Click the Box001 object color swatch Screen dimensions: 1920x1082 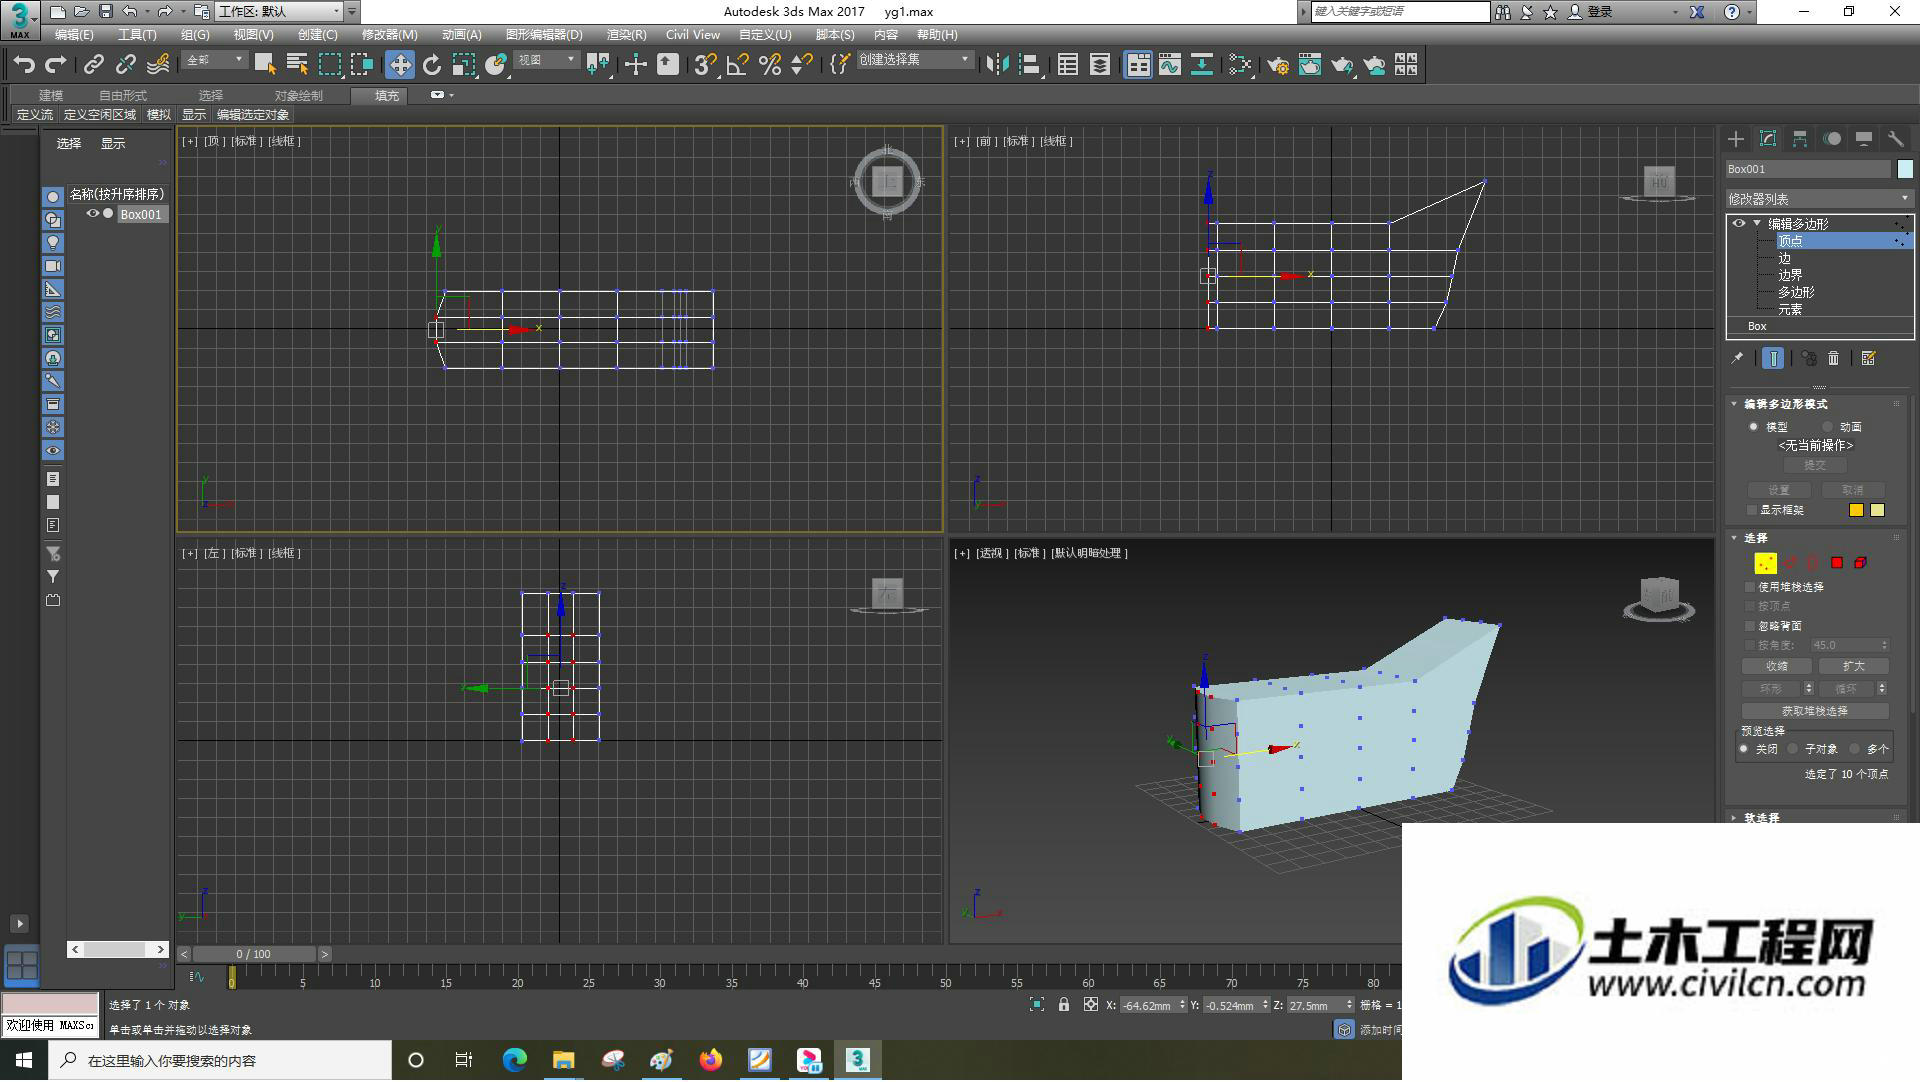click(1905, 169)
